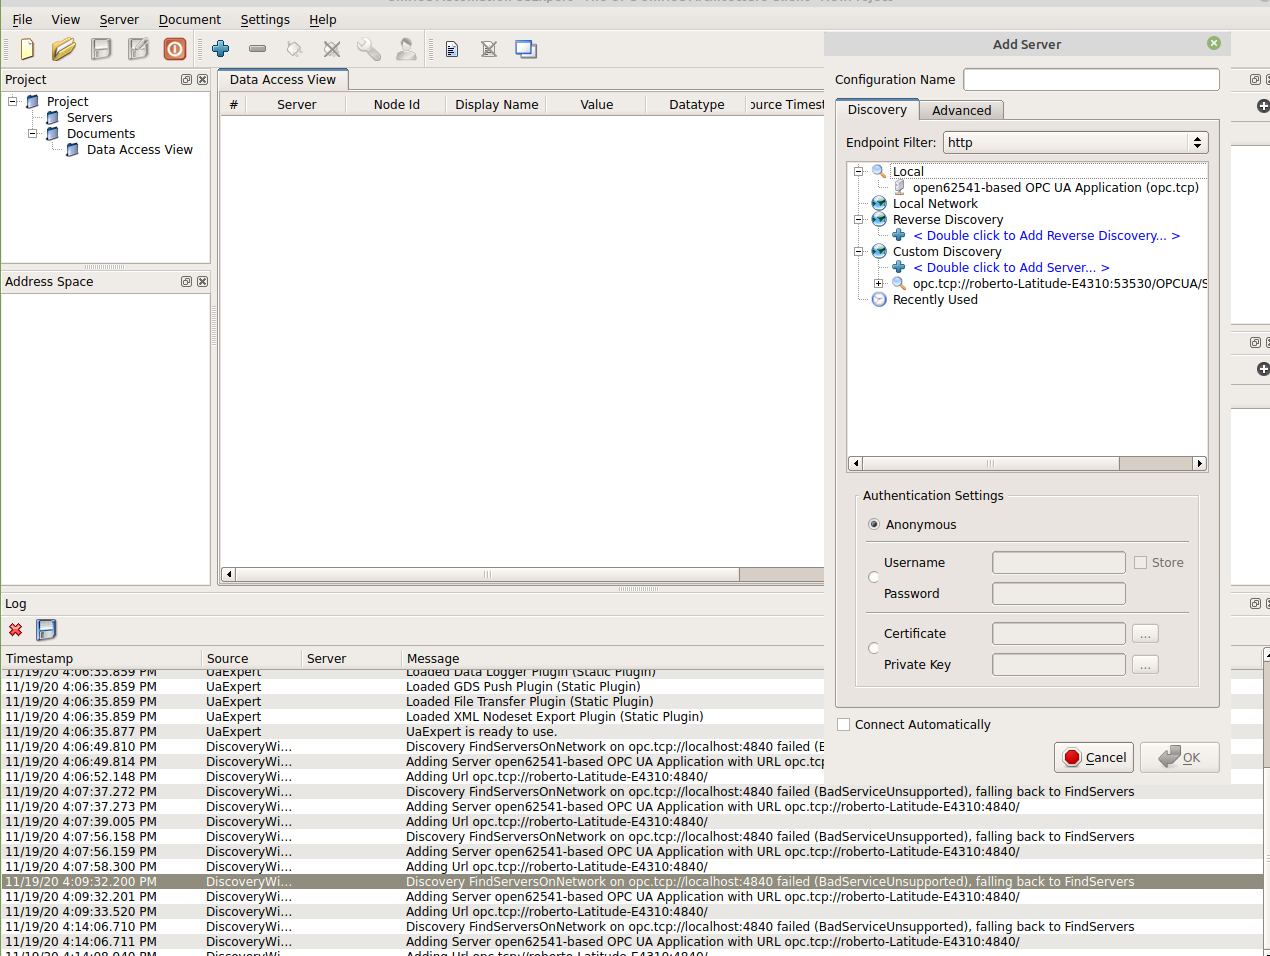Open the Settings menu
Screen dimensions: 1270x956
pos(264,19)
